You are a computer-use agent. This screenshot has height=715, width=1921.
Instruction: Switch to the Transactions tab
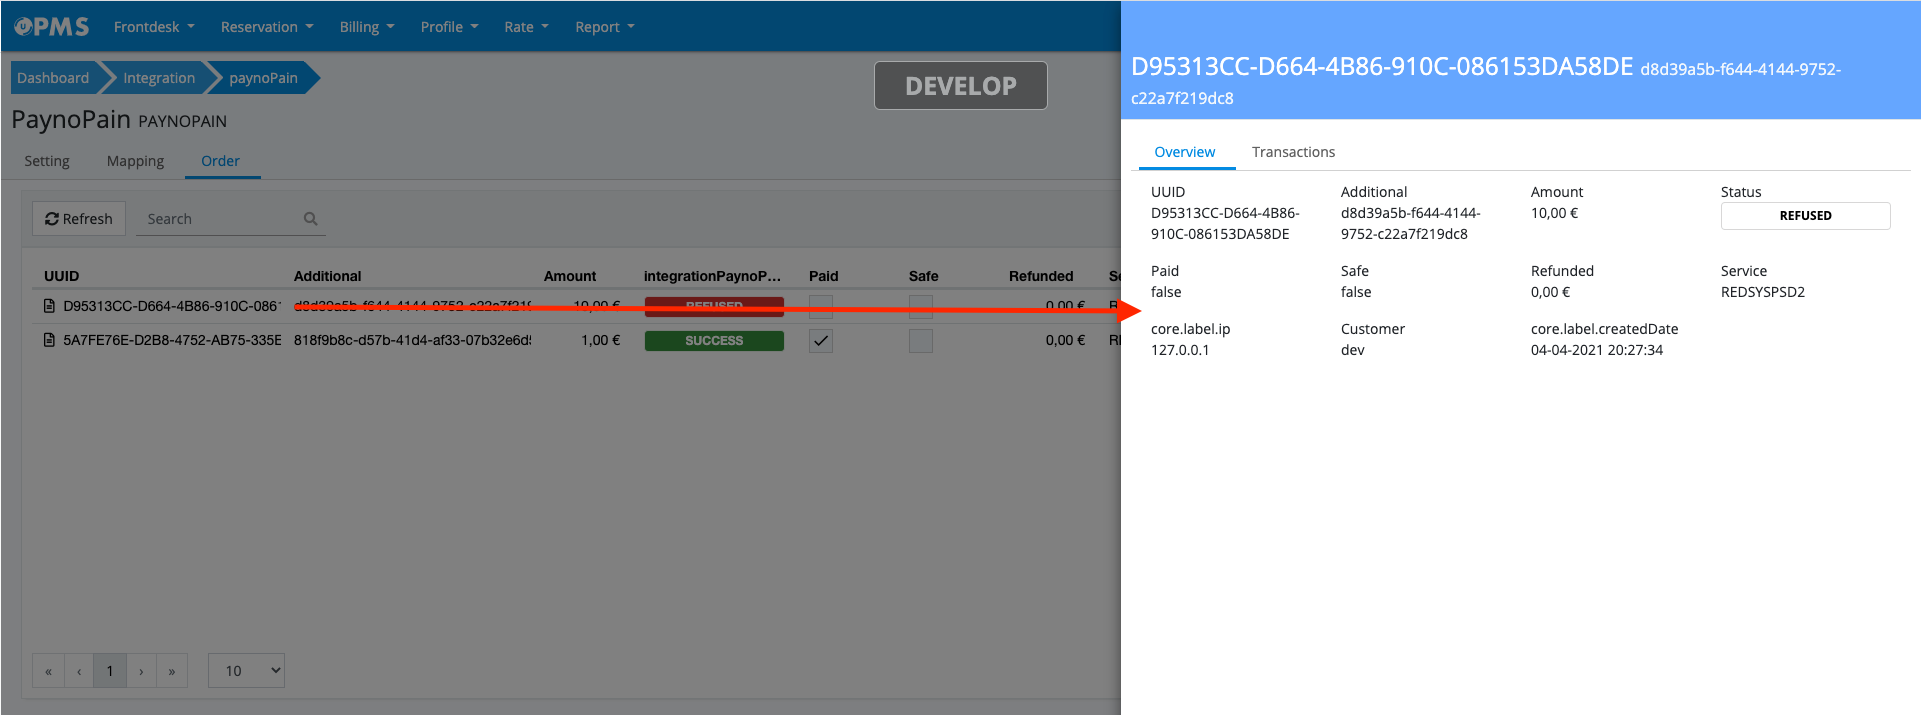click(x=1293, y=152)
